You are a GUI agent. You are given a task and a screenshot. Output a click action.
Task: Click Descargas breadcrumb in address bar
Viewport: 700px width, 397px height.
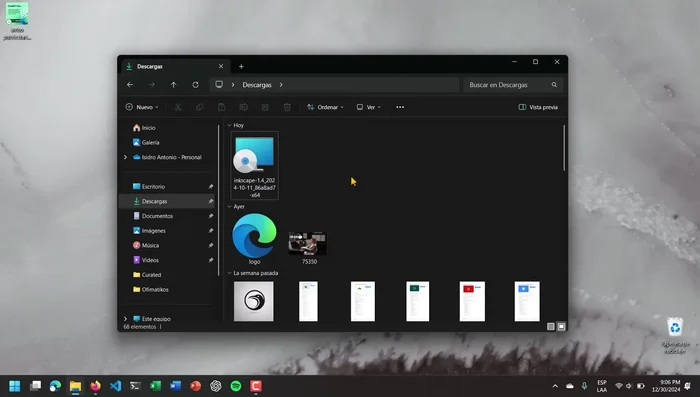pyautogui.click(x=257, y=85)
